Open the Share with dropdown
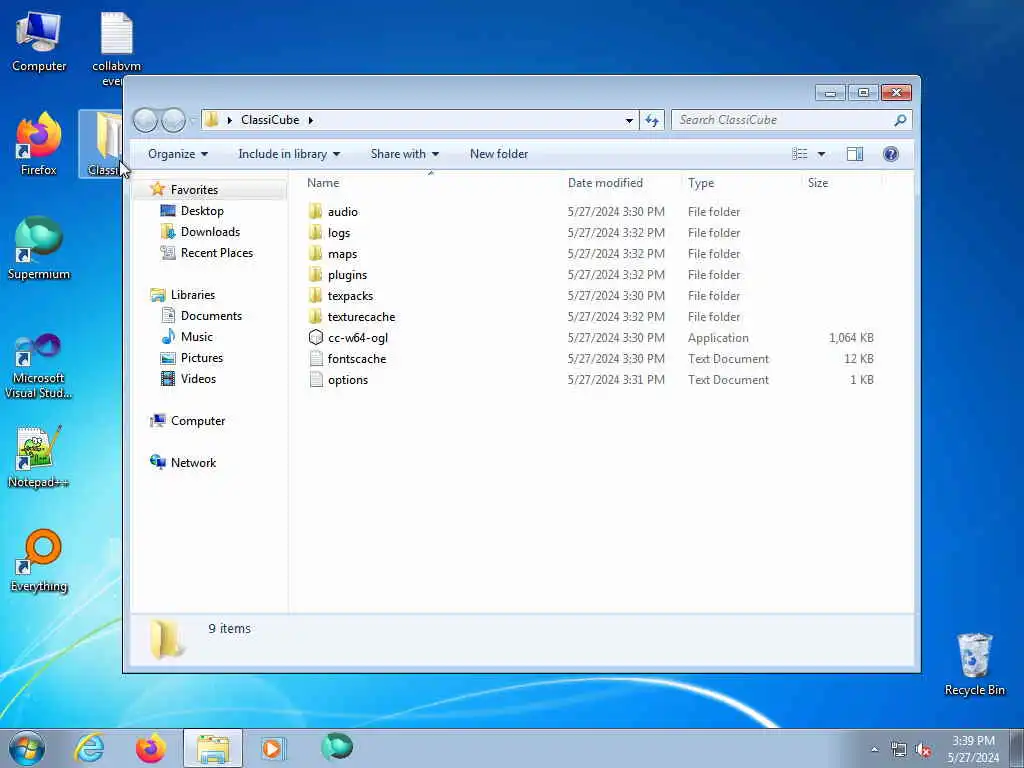 [x=404, y=154]
